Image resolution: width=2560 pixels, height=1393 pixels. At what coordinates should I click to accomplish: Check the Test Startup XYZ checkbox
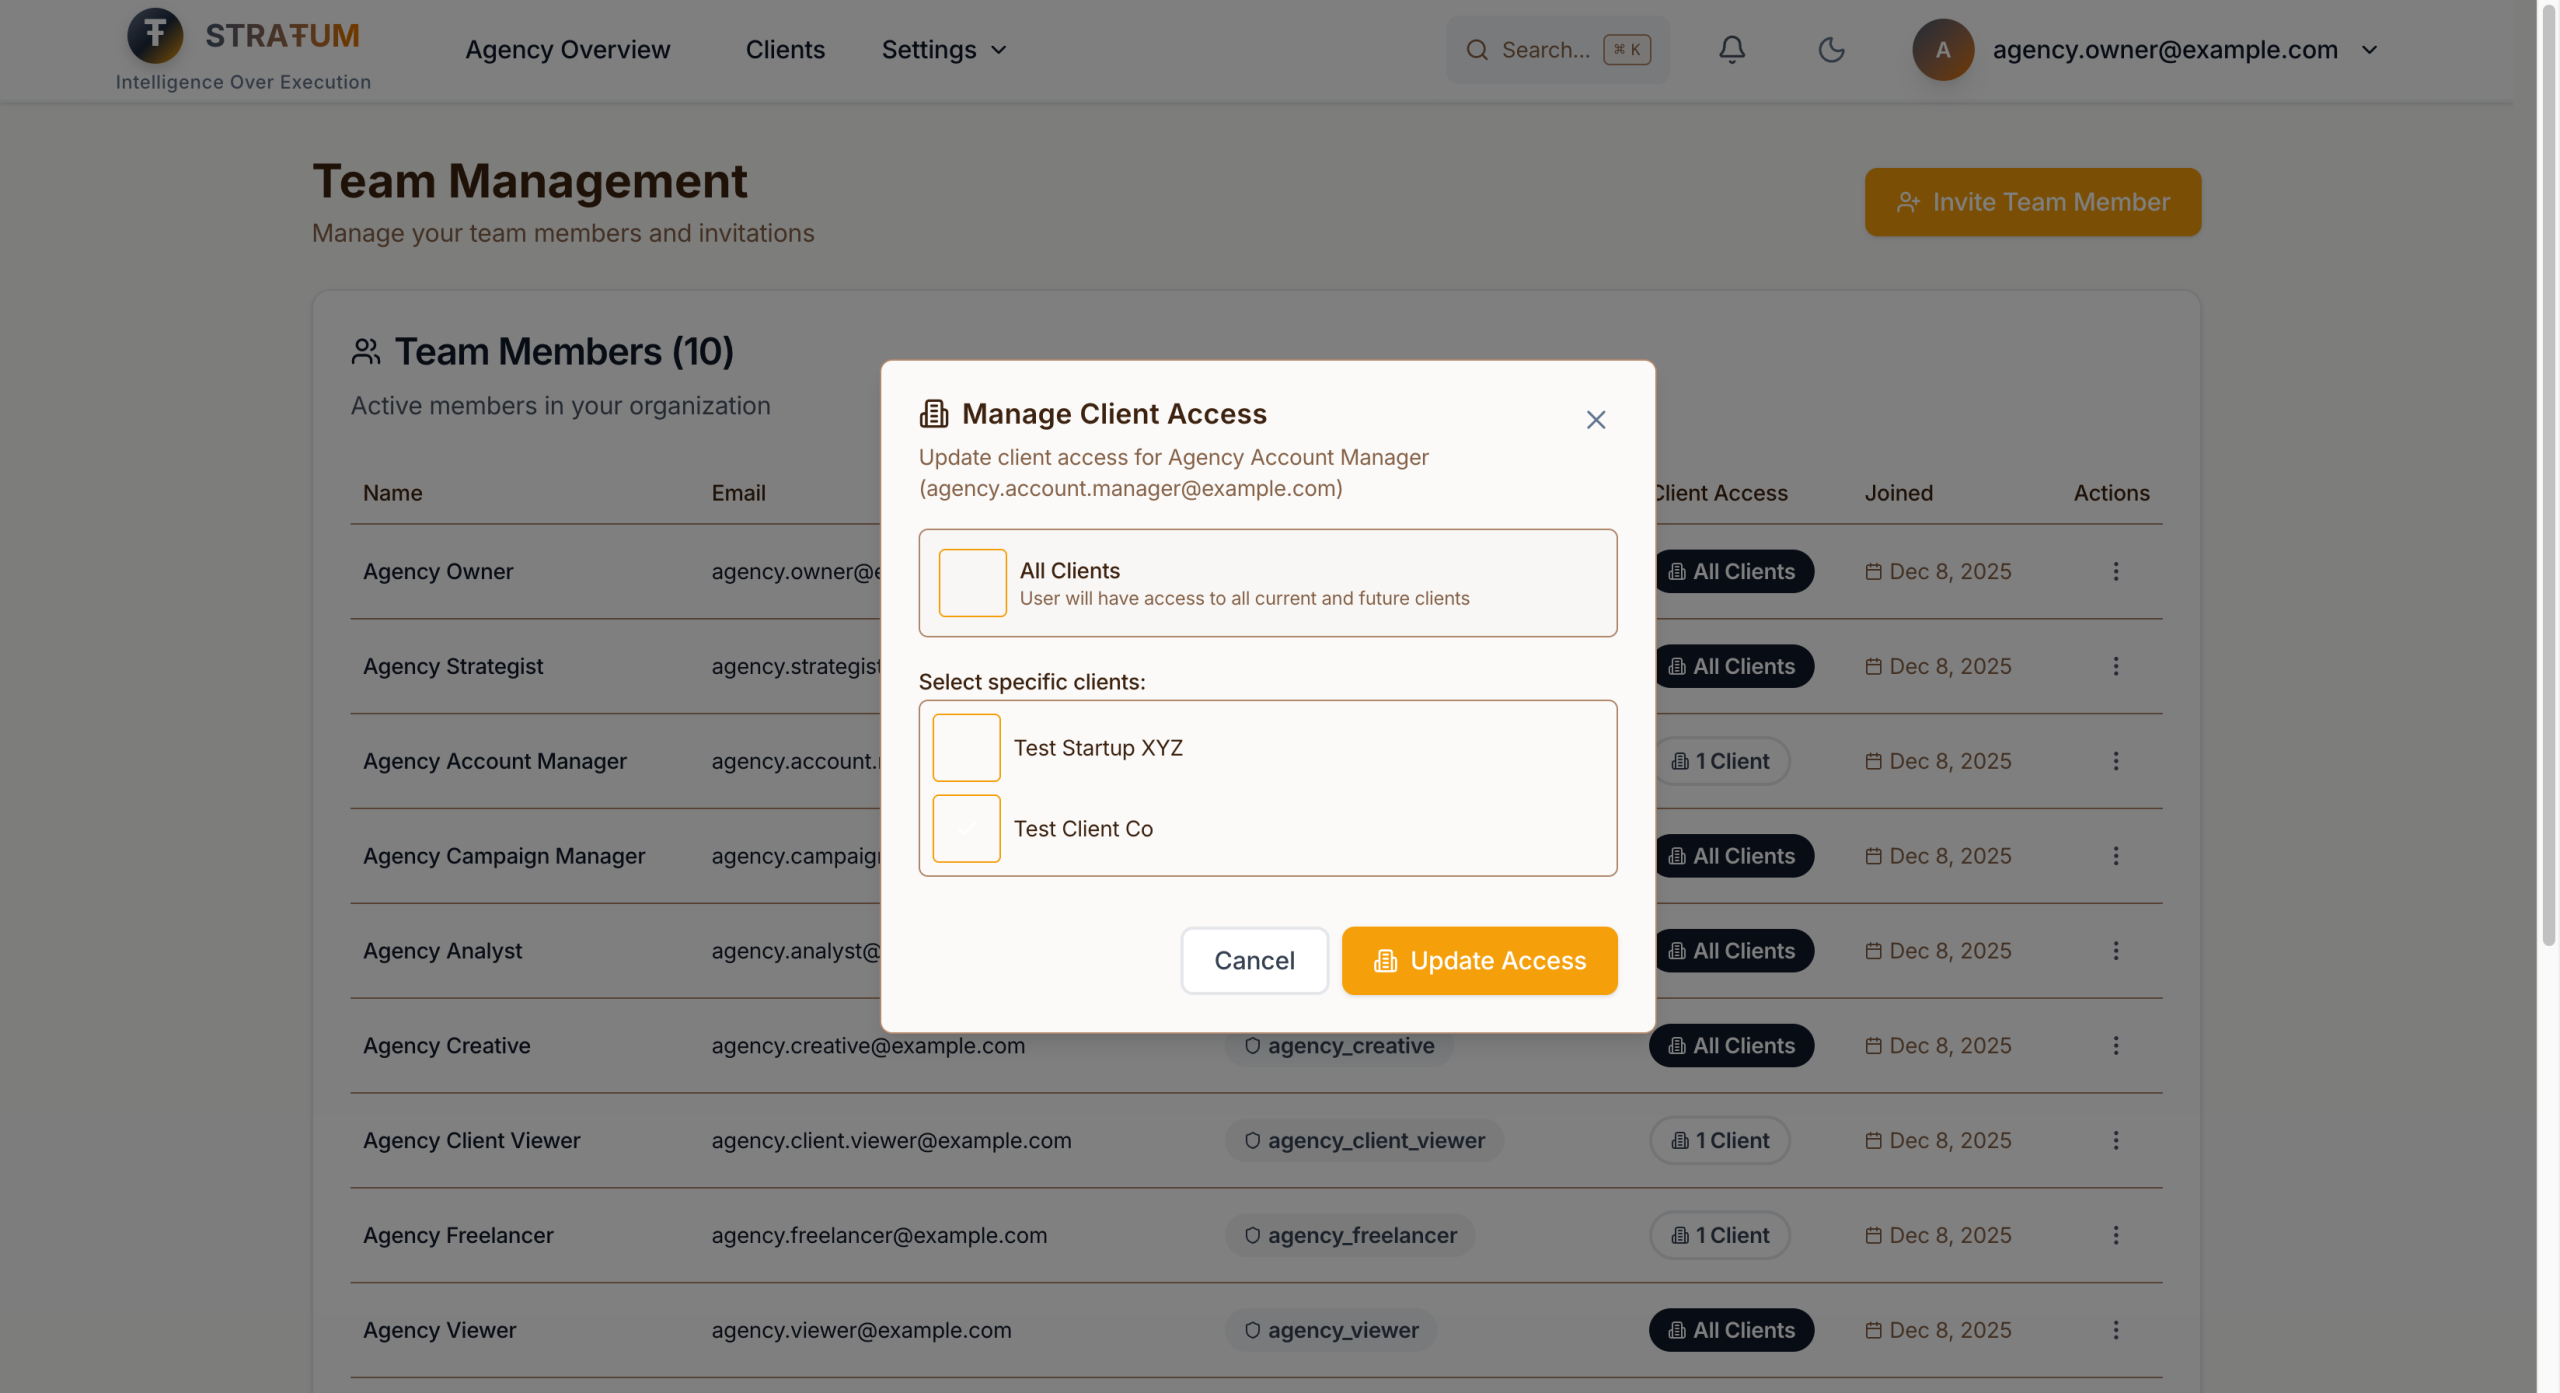966,748
